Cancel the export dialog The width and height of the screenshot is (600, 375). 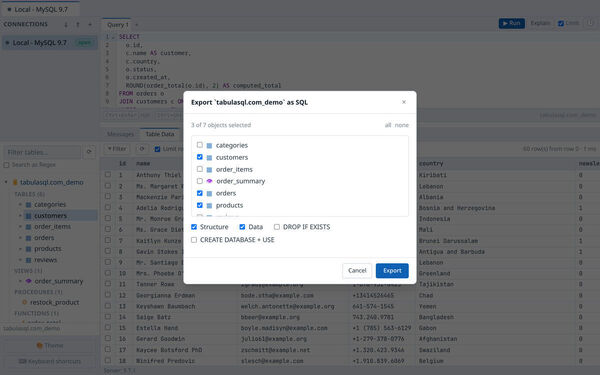pyautogui.click(x=357, y=271)
